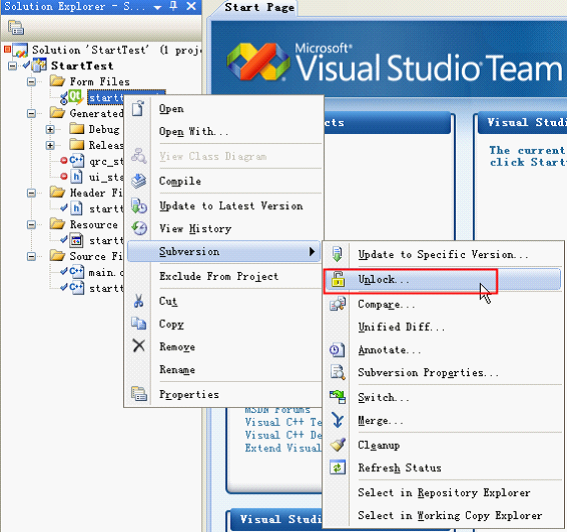The width and height of the screenshot is (567, 532).
Task: Expand the Release folder
Action: (50, 145)
